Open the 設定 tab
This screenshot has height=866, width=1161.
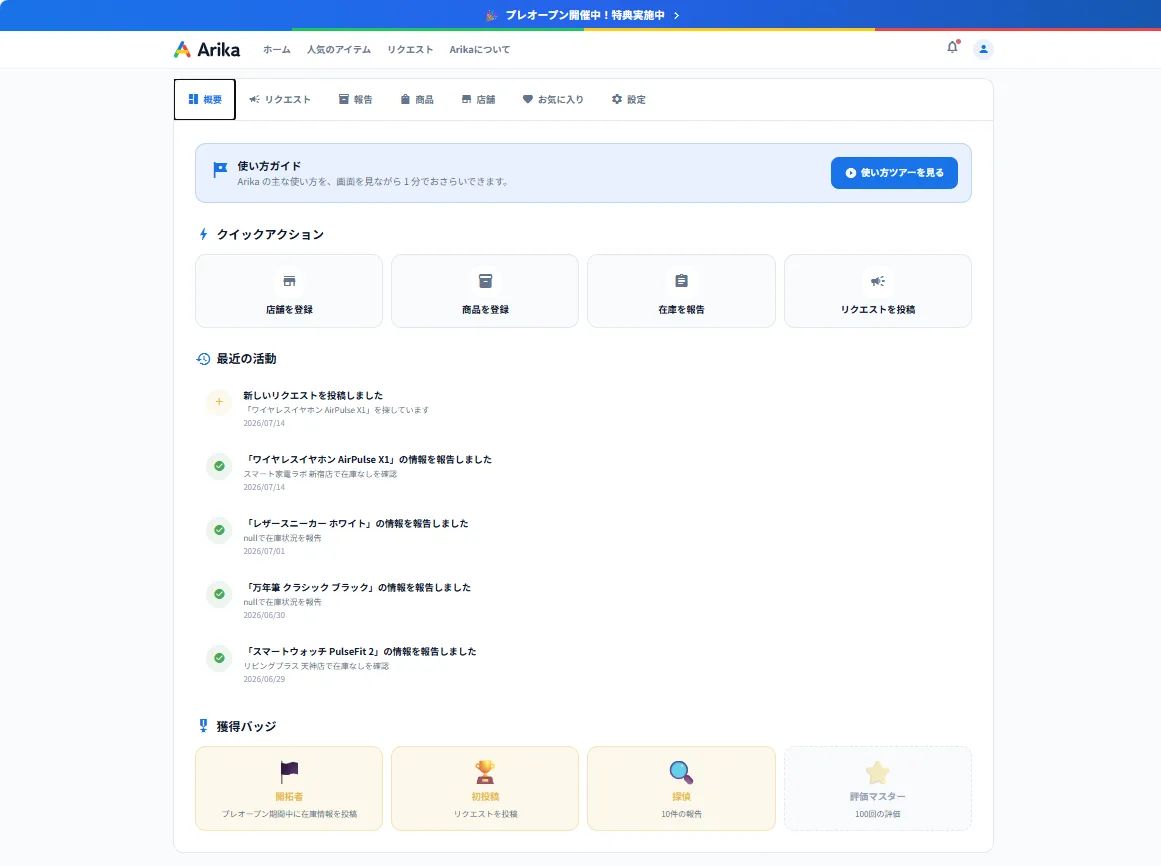pos(629,99)
